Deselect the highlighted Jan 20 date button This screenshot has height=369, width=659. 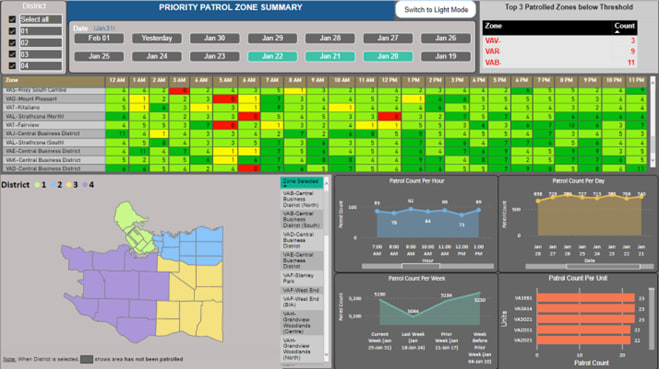(387, 56)
